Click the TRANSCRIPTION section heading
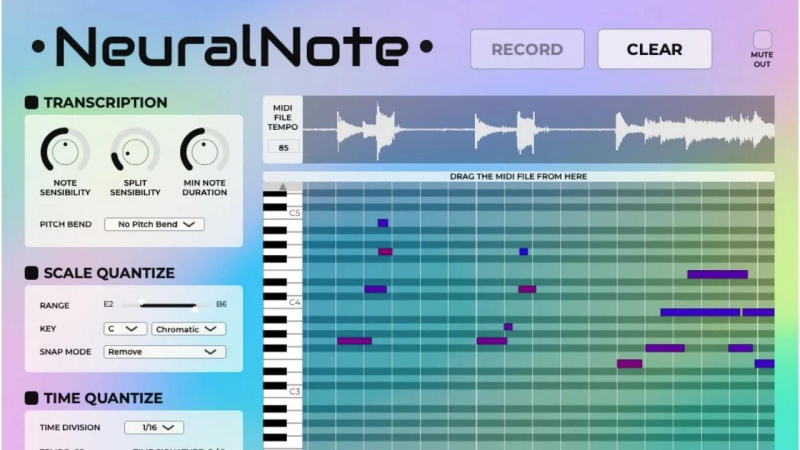The width and height of the screenshot is (800, 450). (x=106, y=103)
